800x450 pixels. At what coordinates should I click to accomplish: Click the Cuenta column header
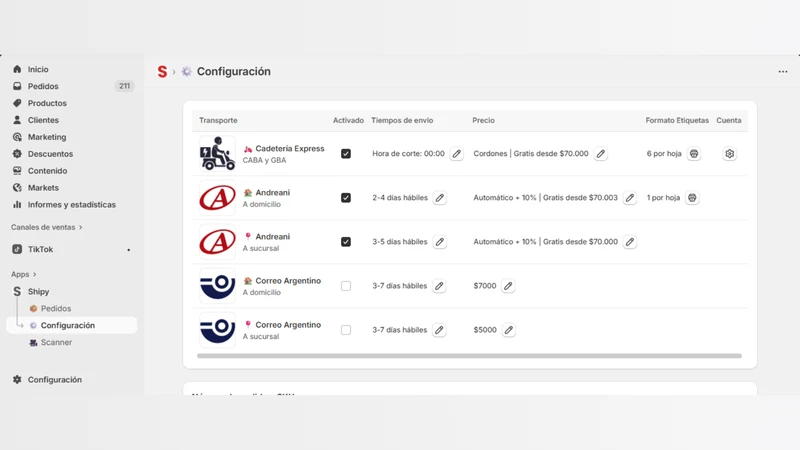pyautogui.click(x=729, y=120)
